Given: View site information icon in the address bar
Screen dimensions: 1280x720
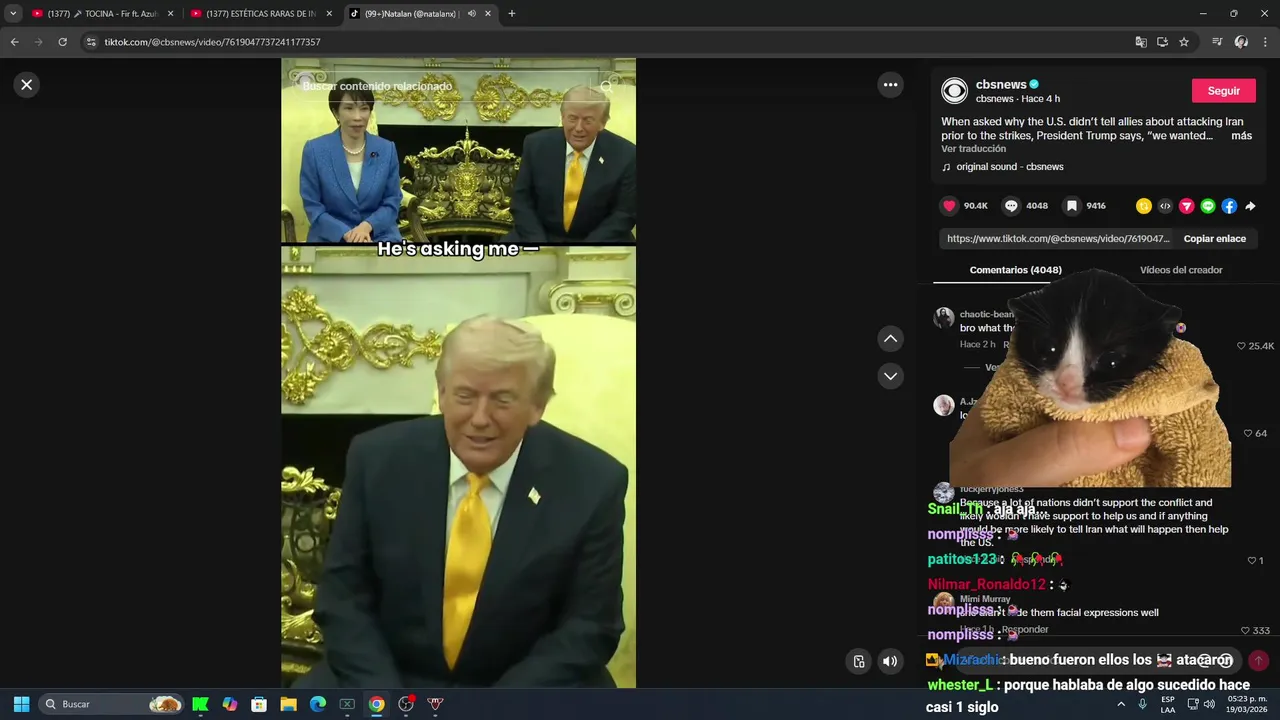Looking at the screenshot, I should tap(91, 42).
